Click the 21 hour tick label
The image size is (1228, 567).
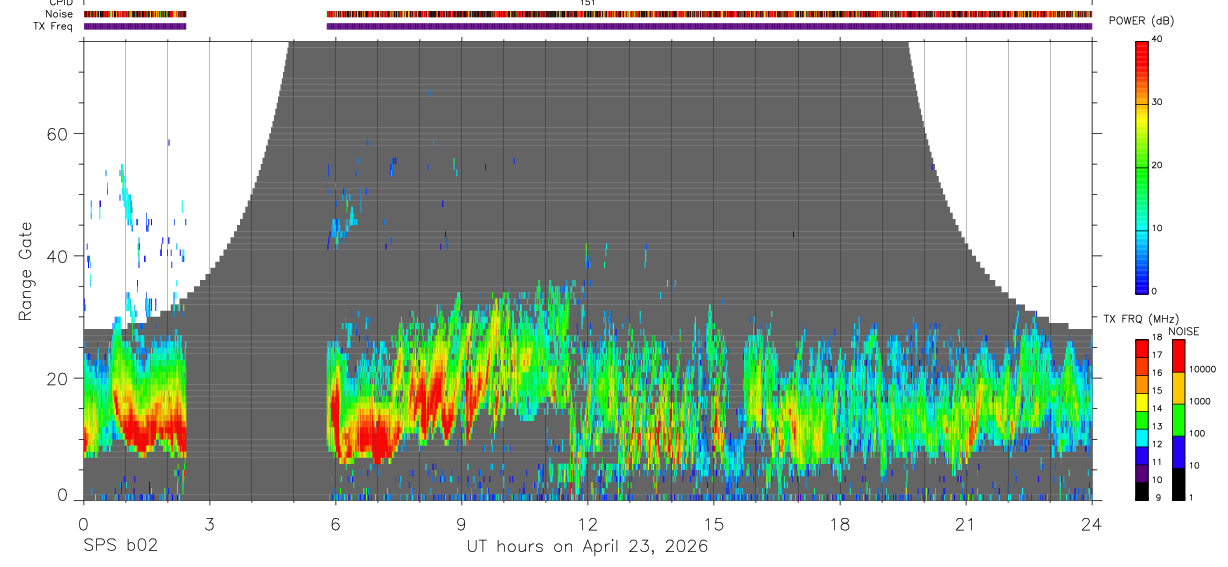(965, 522)
